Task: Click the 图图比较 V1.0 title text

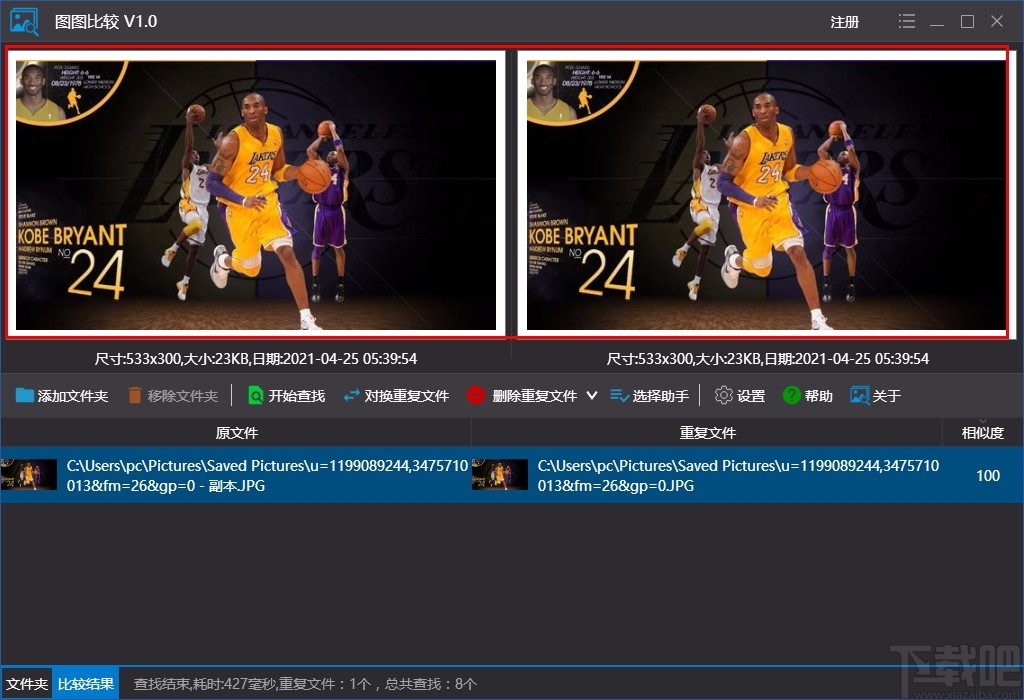Action: point(106,22)
